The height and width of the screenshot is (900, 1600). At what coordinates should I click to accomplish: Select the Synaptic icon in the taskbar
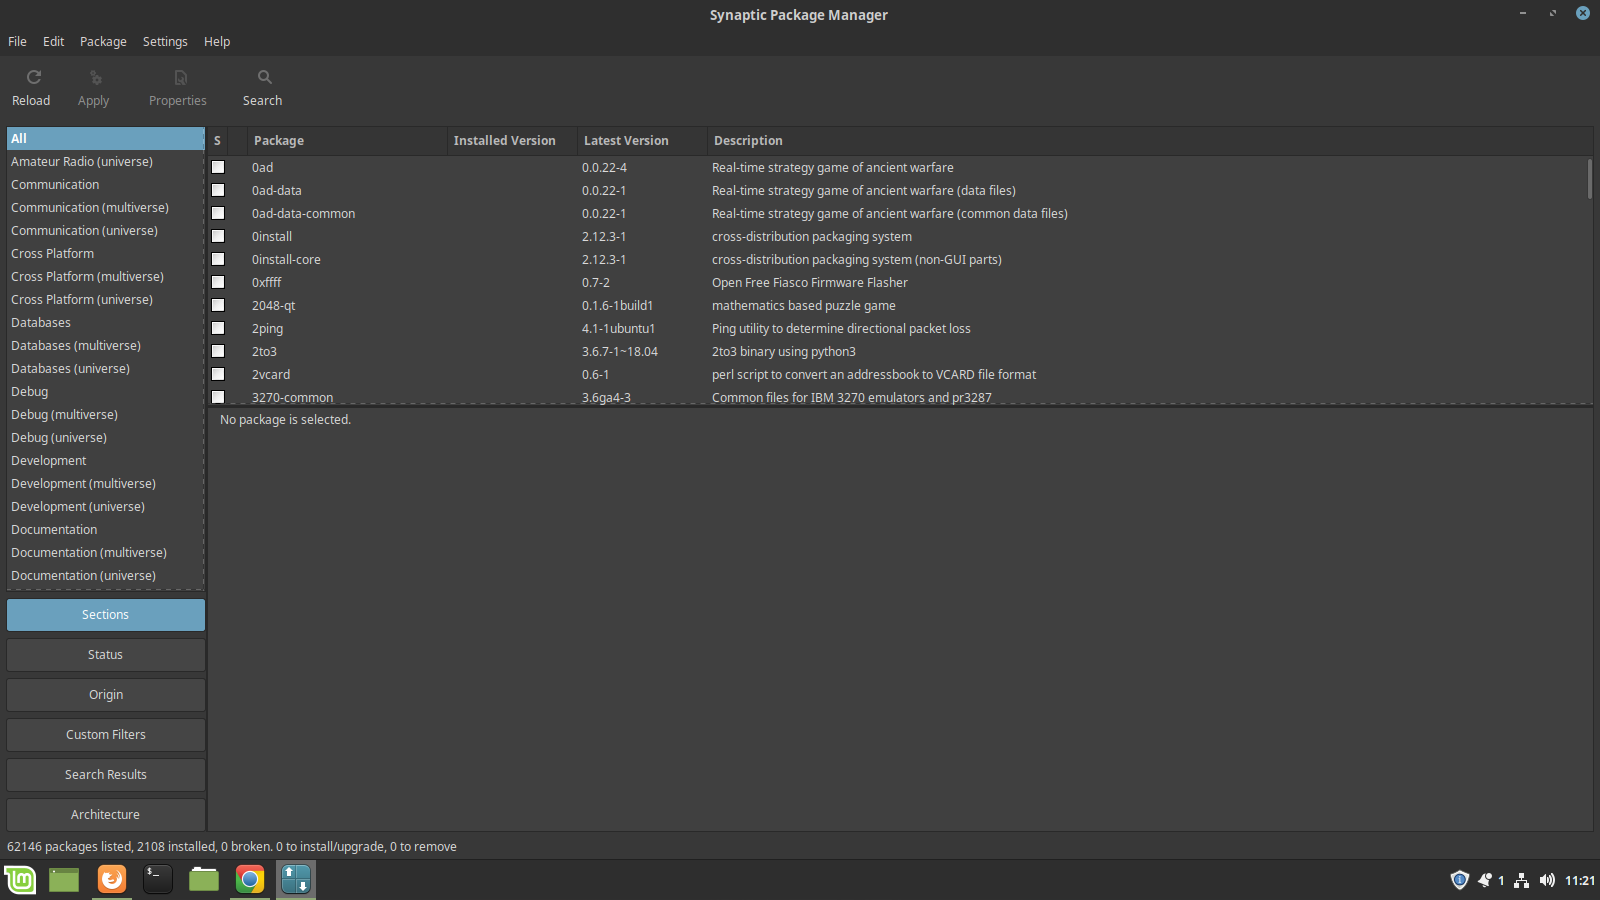click(296, 880)
